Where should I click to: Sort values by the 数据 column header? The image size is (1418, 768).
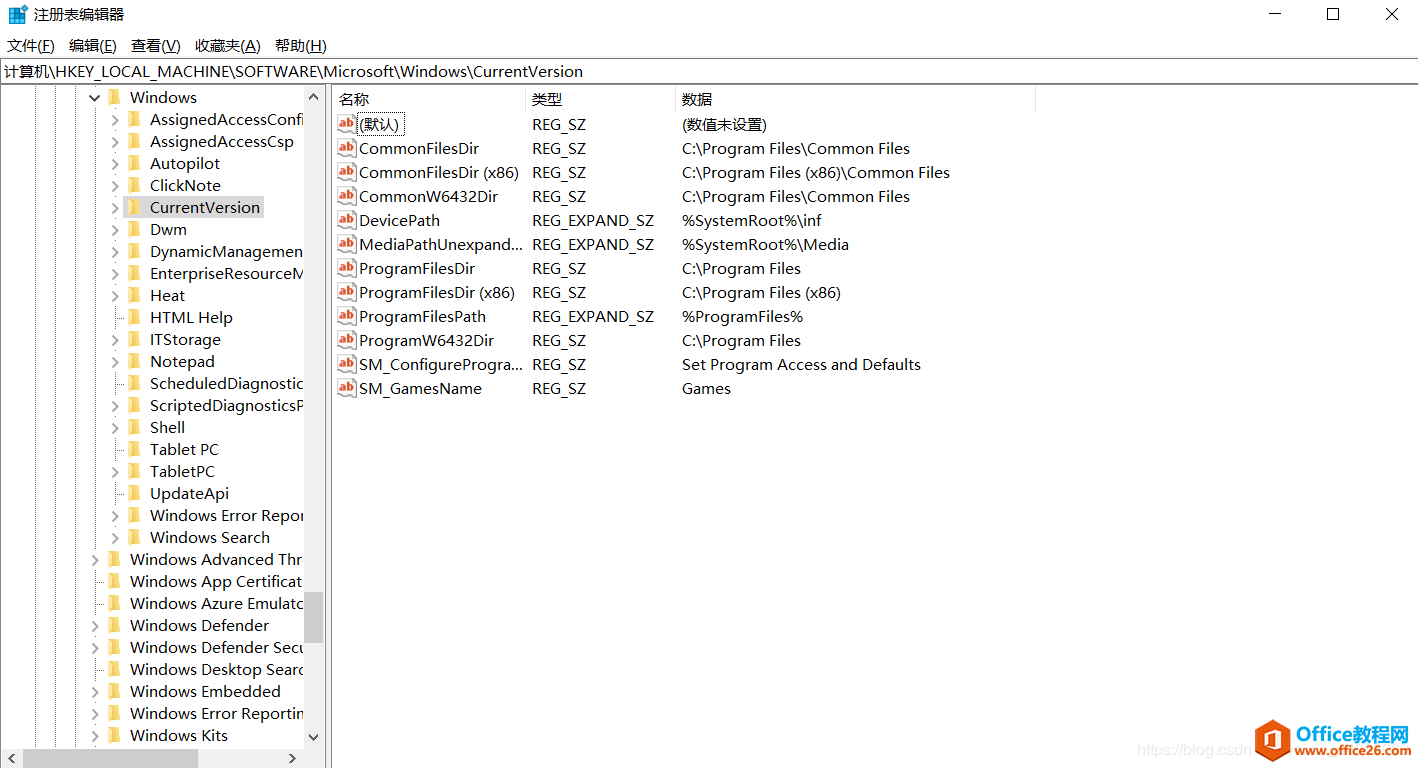click(x=855, y=99)
